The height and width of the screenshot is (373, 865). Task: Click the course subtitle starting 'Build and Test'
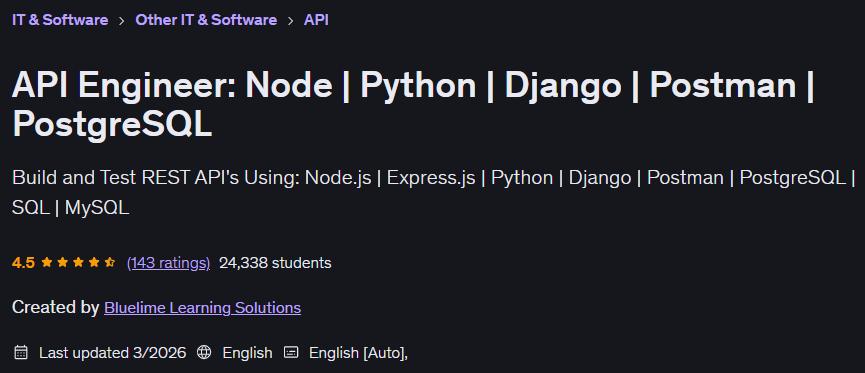[x=434, y=193]
